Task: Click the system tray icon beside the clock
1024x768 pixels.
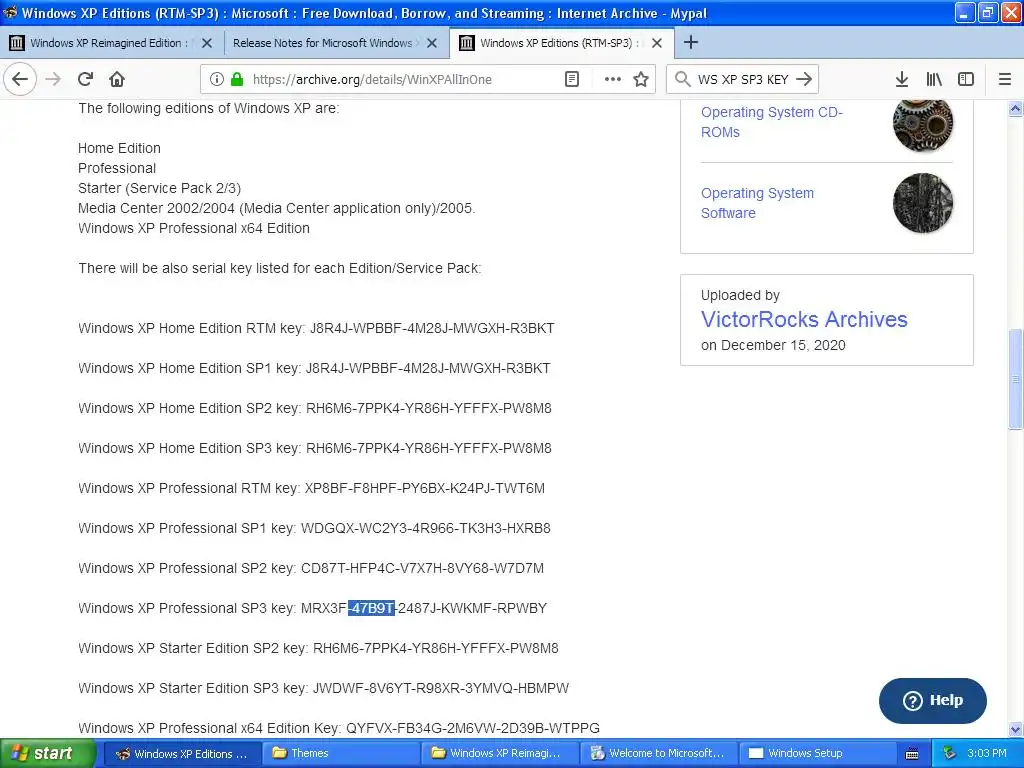Action: pyautogui.click(x=950, y=754)
